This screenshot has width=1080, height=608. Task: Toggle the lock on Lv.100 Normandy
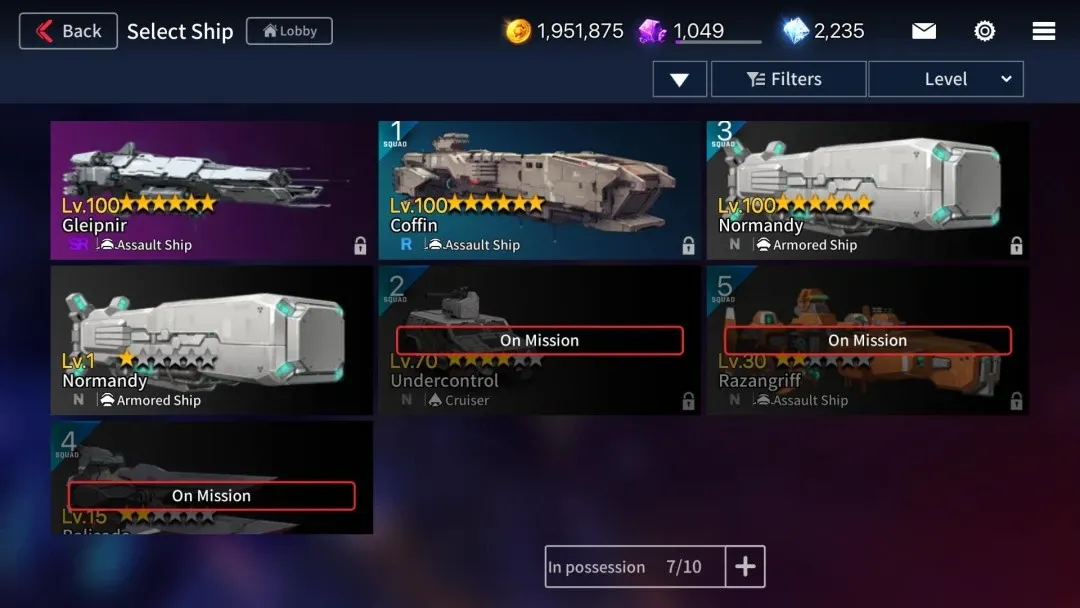point(1016,245)
